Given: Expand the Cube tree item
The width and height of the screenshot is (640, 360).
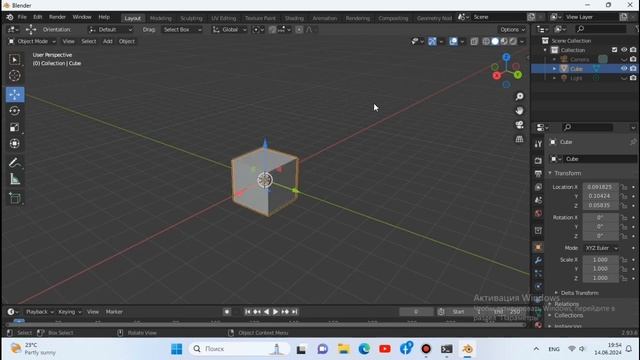Looking at the screenshot, I should point(554,69).
